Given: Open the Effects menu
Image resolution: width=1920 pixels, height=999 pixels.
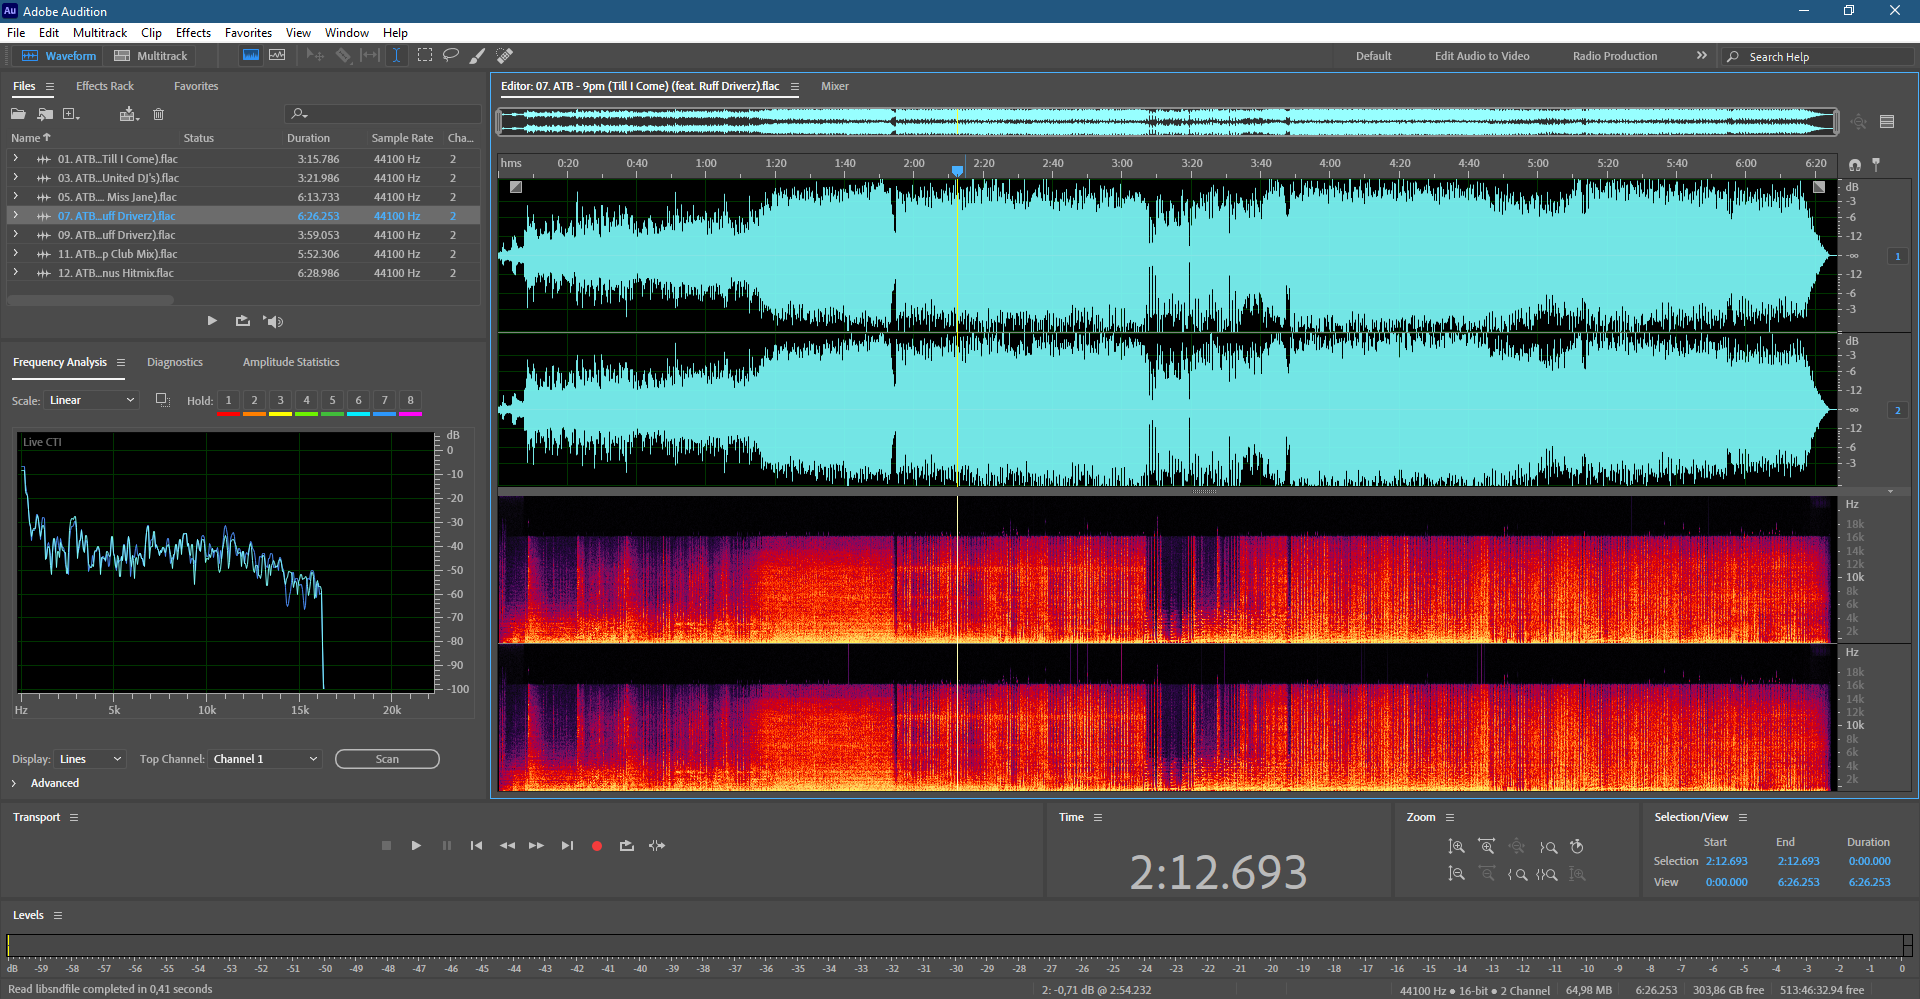Looking at the screenshot, I should tap(193, 33).
